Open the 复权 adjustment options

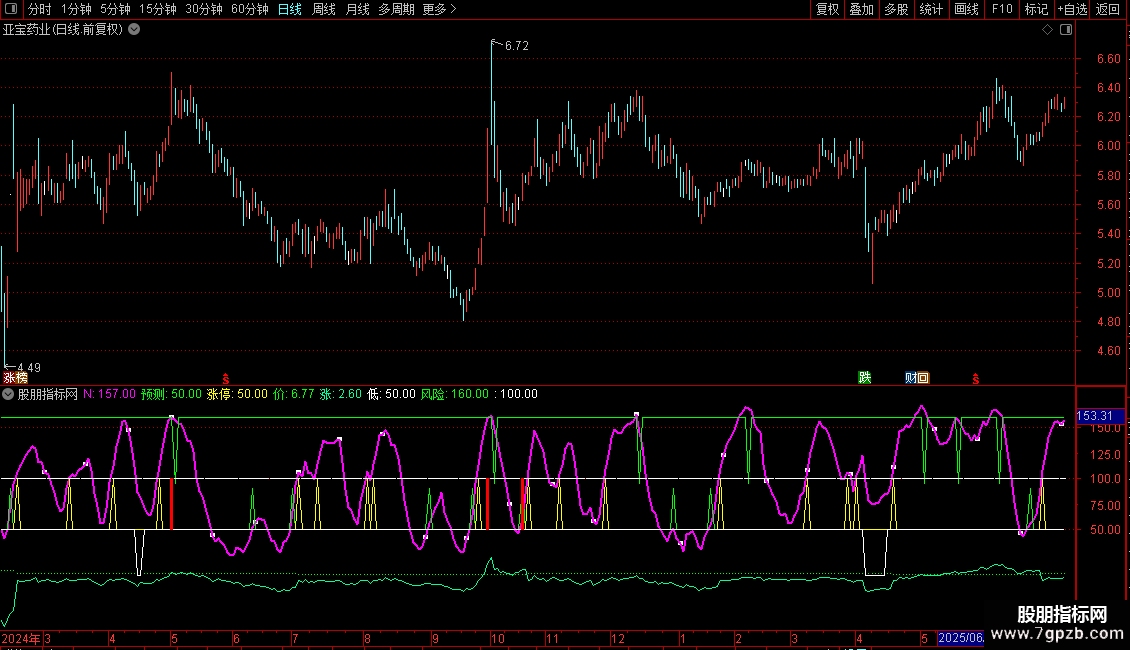[827, 9]
